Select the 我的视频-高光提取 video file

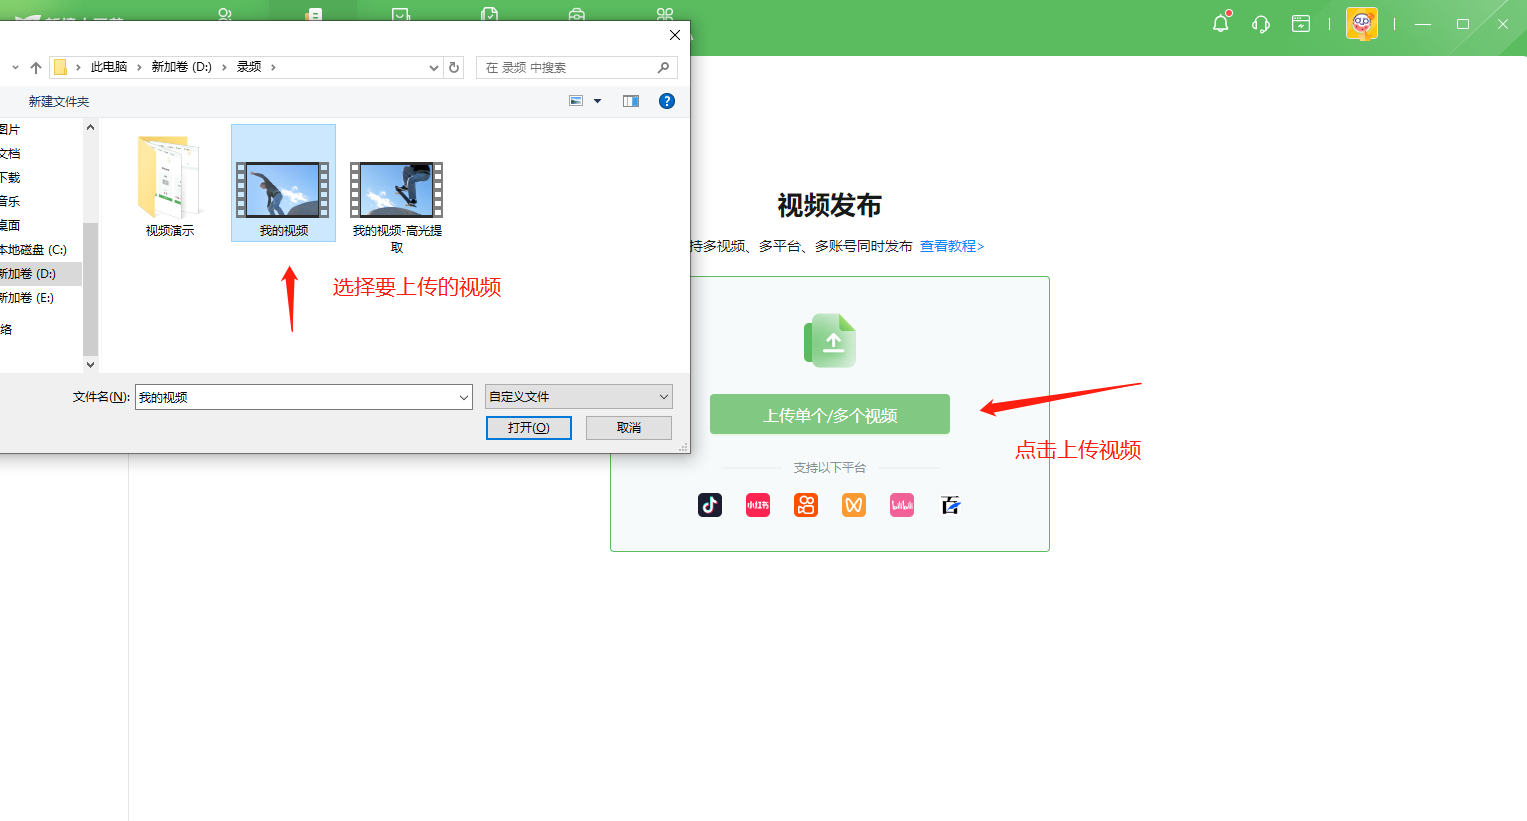point(397,206)
